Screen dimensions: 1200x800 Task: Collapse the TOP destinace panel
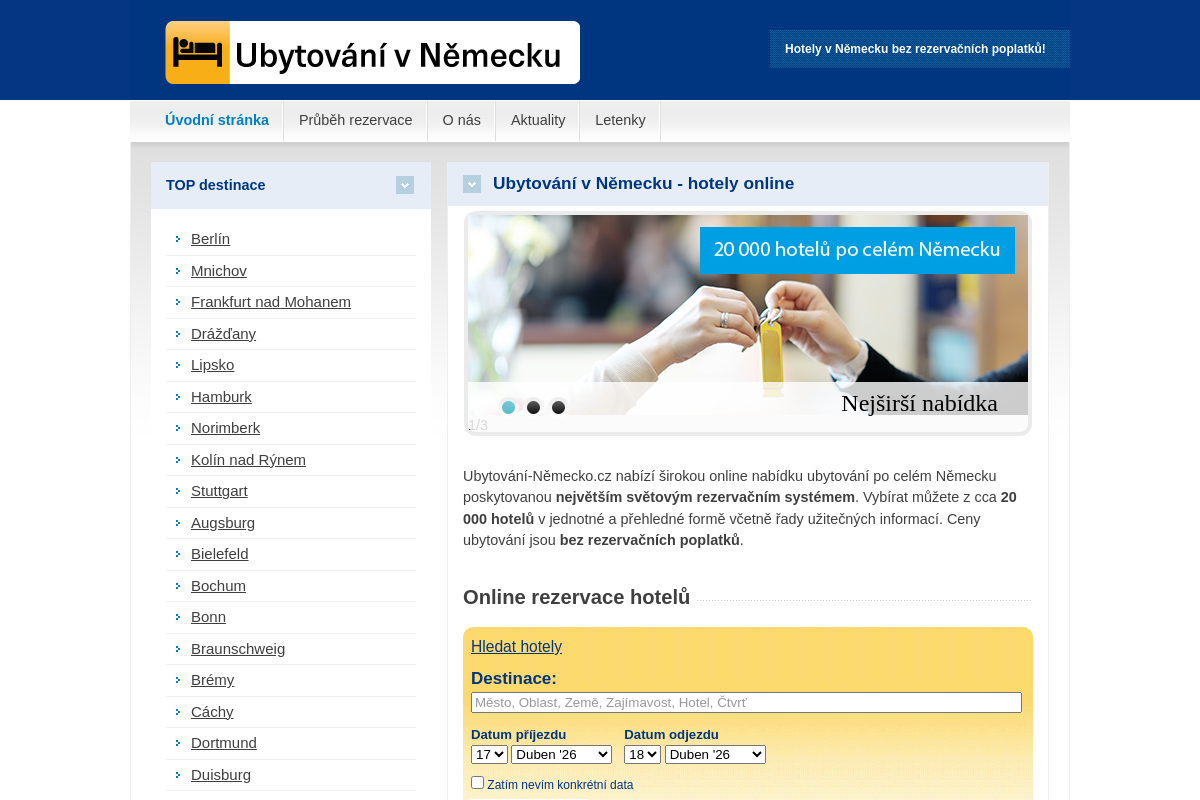[405, 185]
